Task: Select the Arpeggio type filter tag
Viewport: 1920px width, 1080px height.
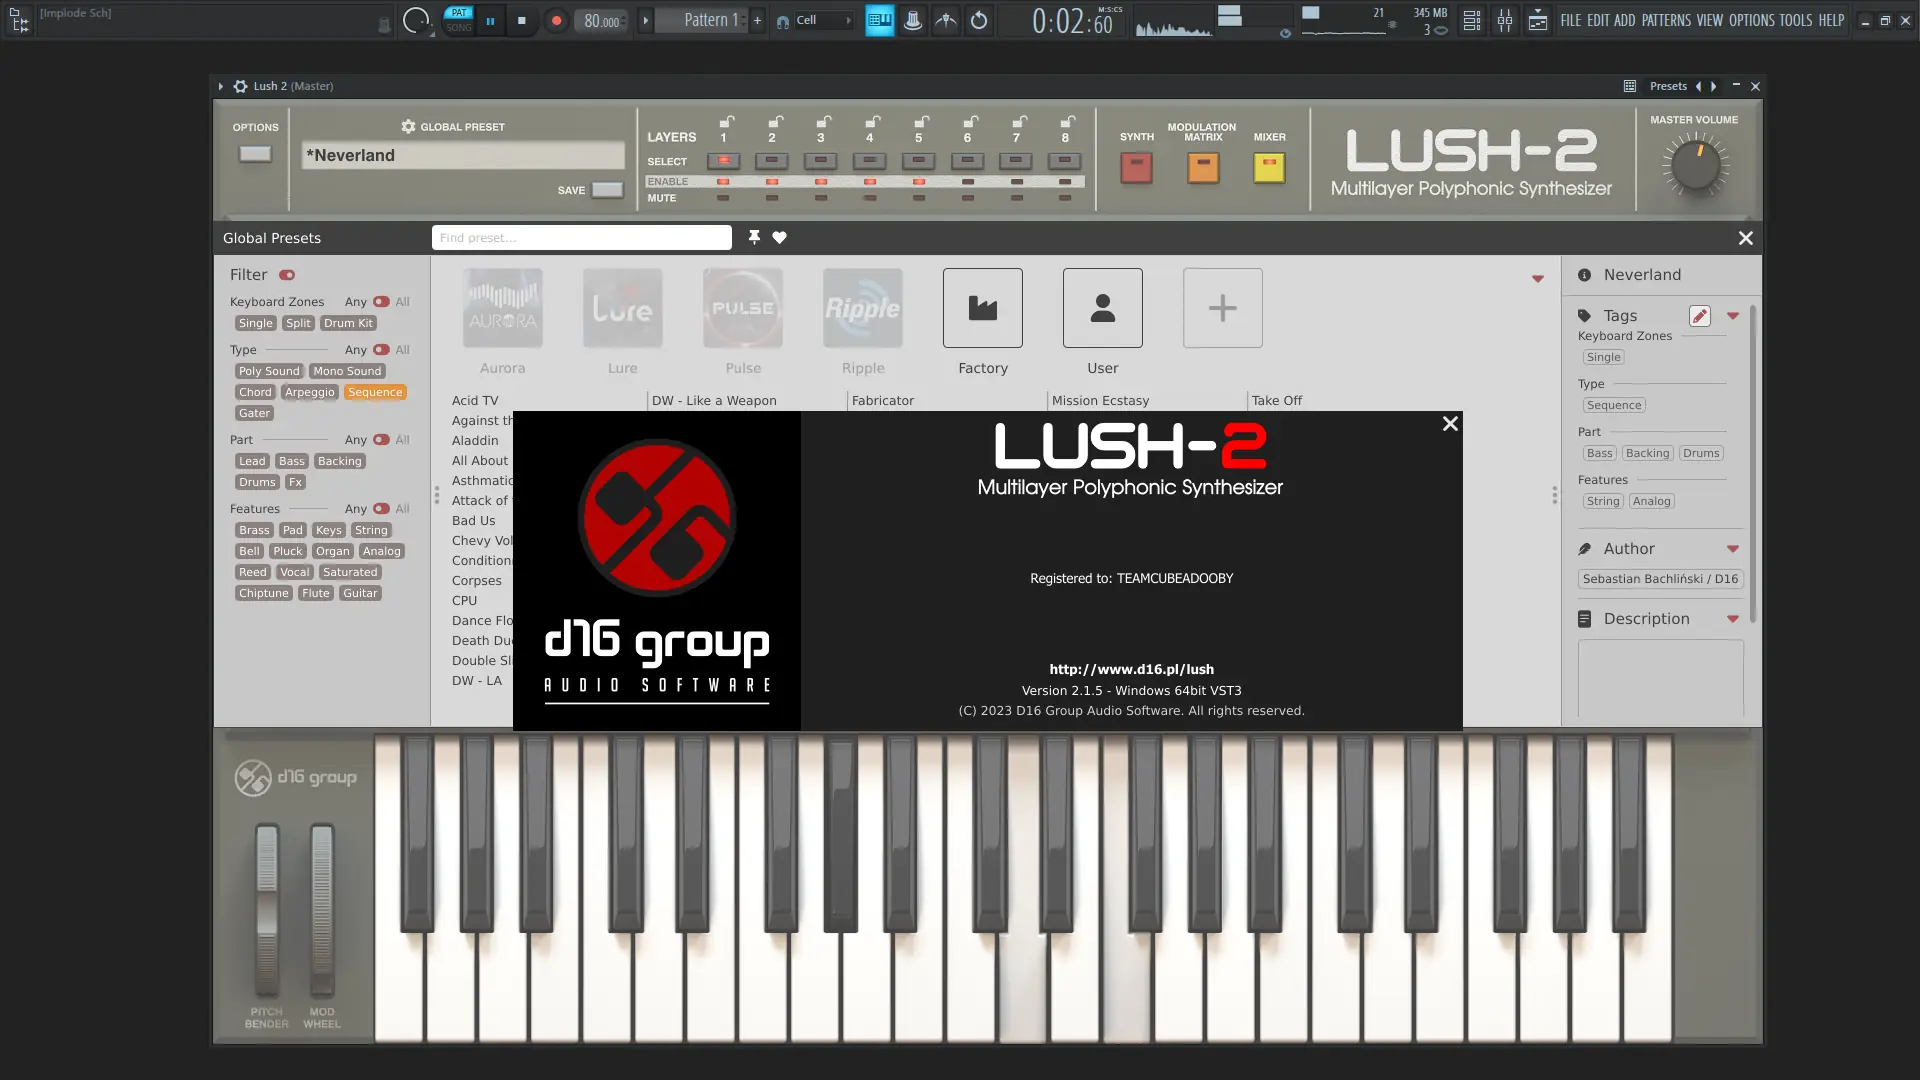Action: (x=309, y=392)
